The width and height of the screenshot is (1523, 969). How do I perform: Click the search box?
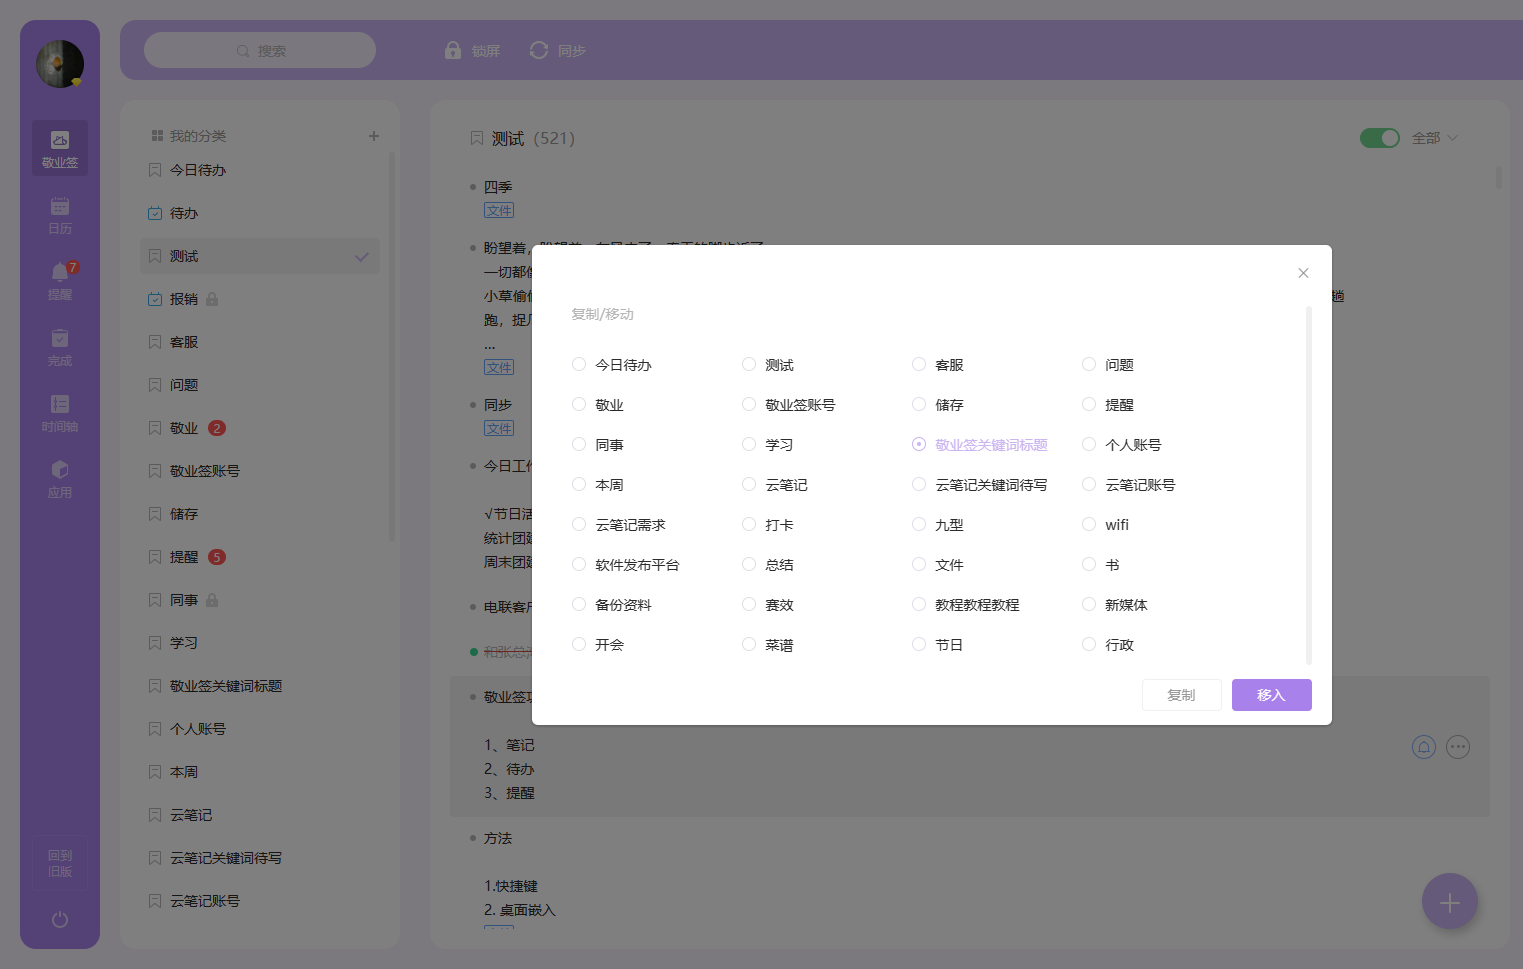tap(260, 50)
